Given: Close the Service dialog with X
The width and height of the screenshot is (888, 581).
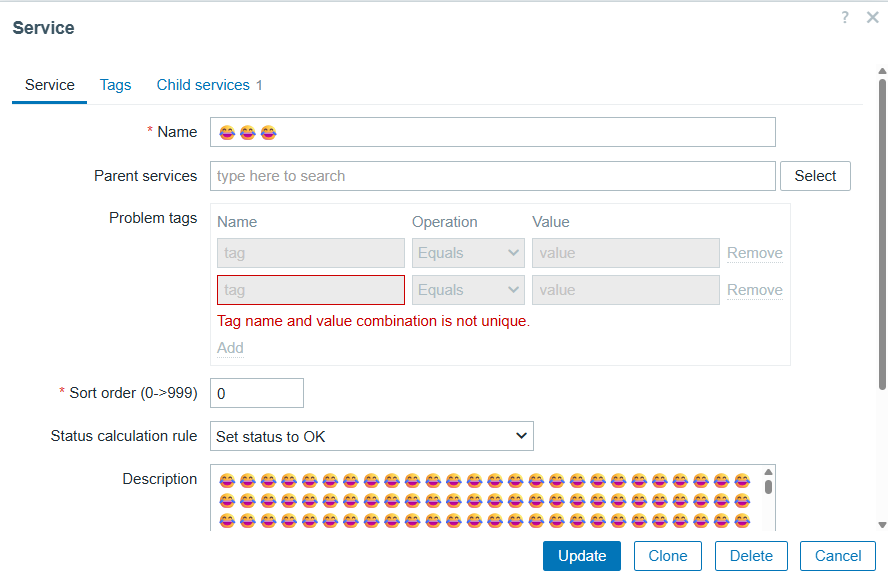Looking at the screenshot, I should (873, 17).
